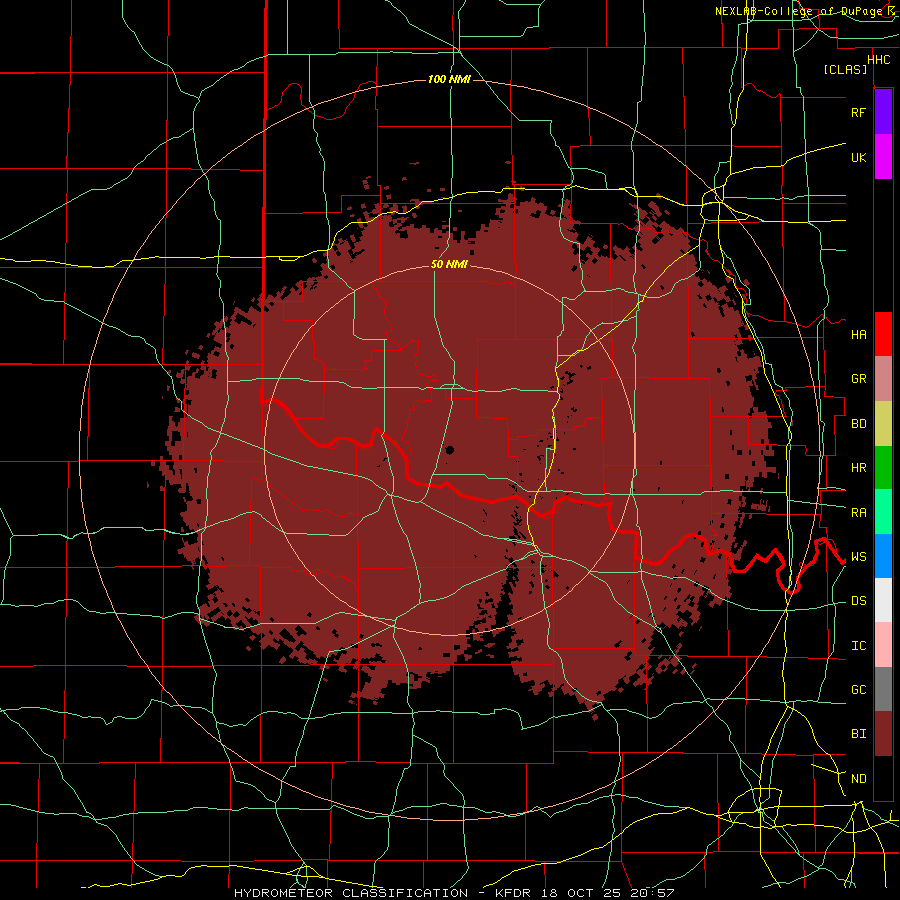
Task: Click the HA red legend swatch
Action: tap(883, 334)
